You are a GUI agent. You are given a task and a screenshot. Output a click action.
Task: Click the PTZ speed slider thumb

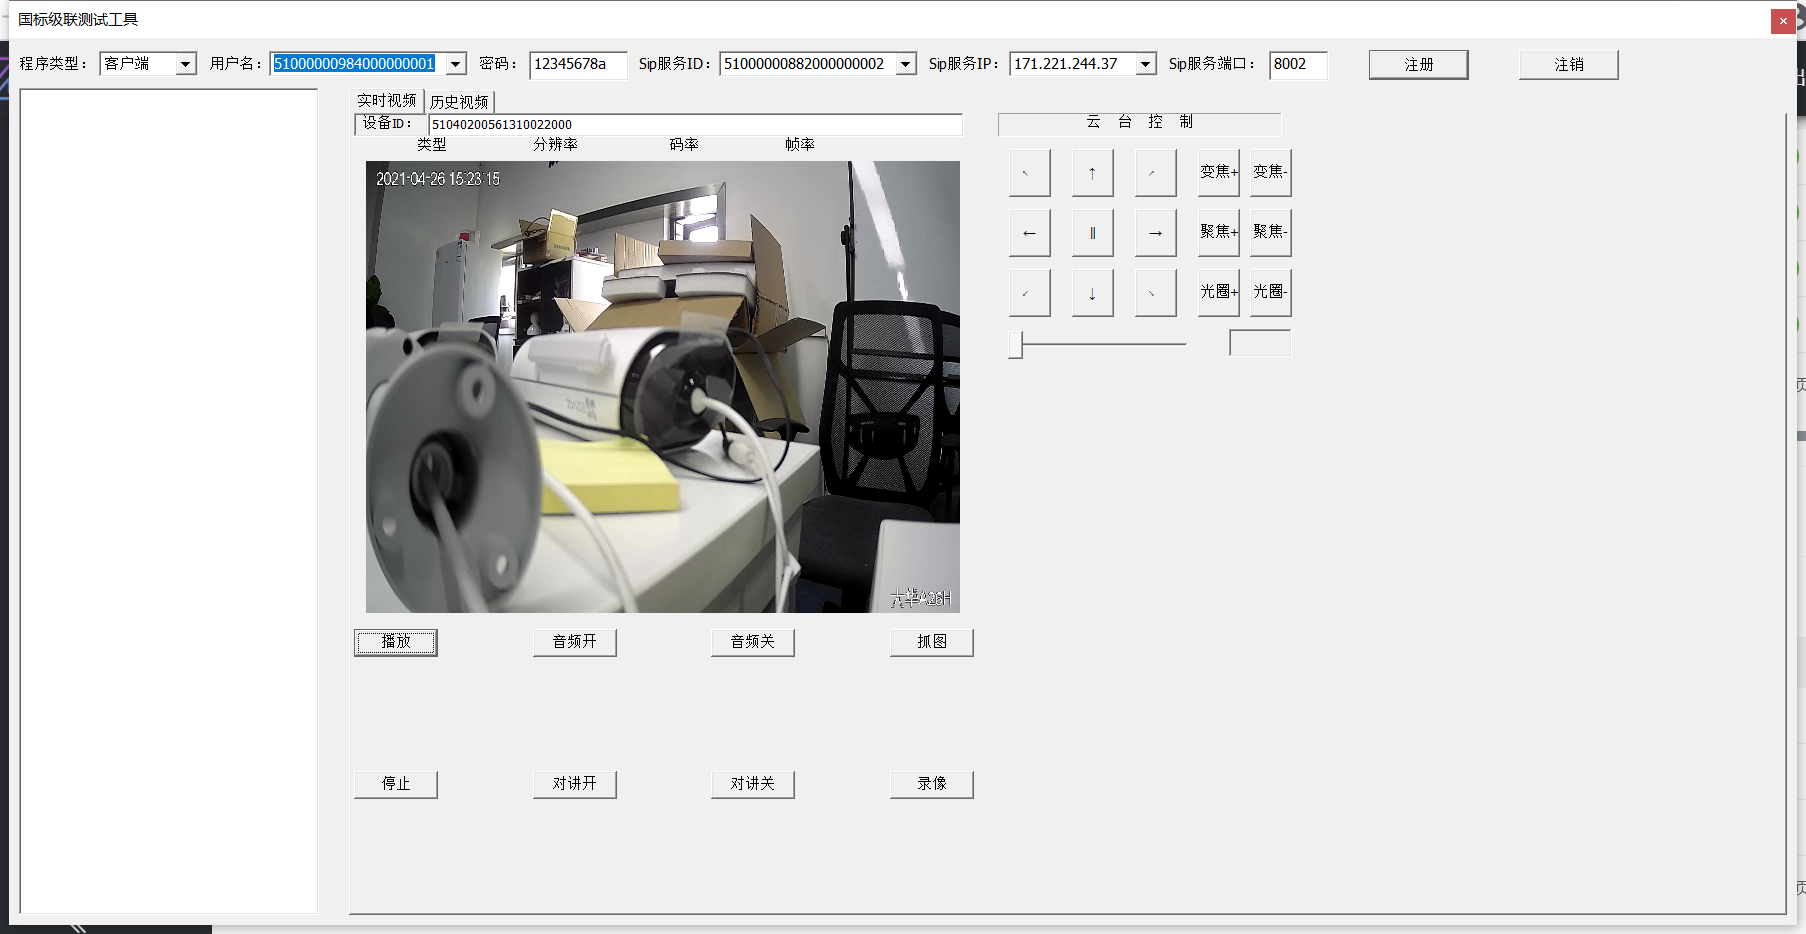[1015, 344]
